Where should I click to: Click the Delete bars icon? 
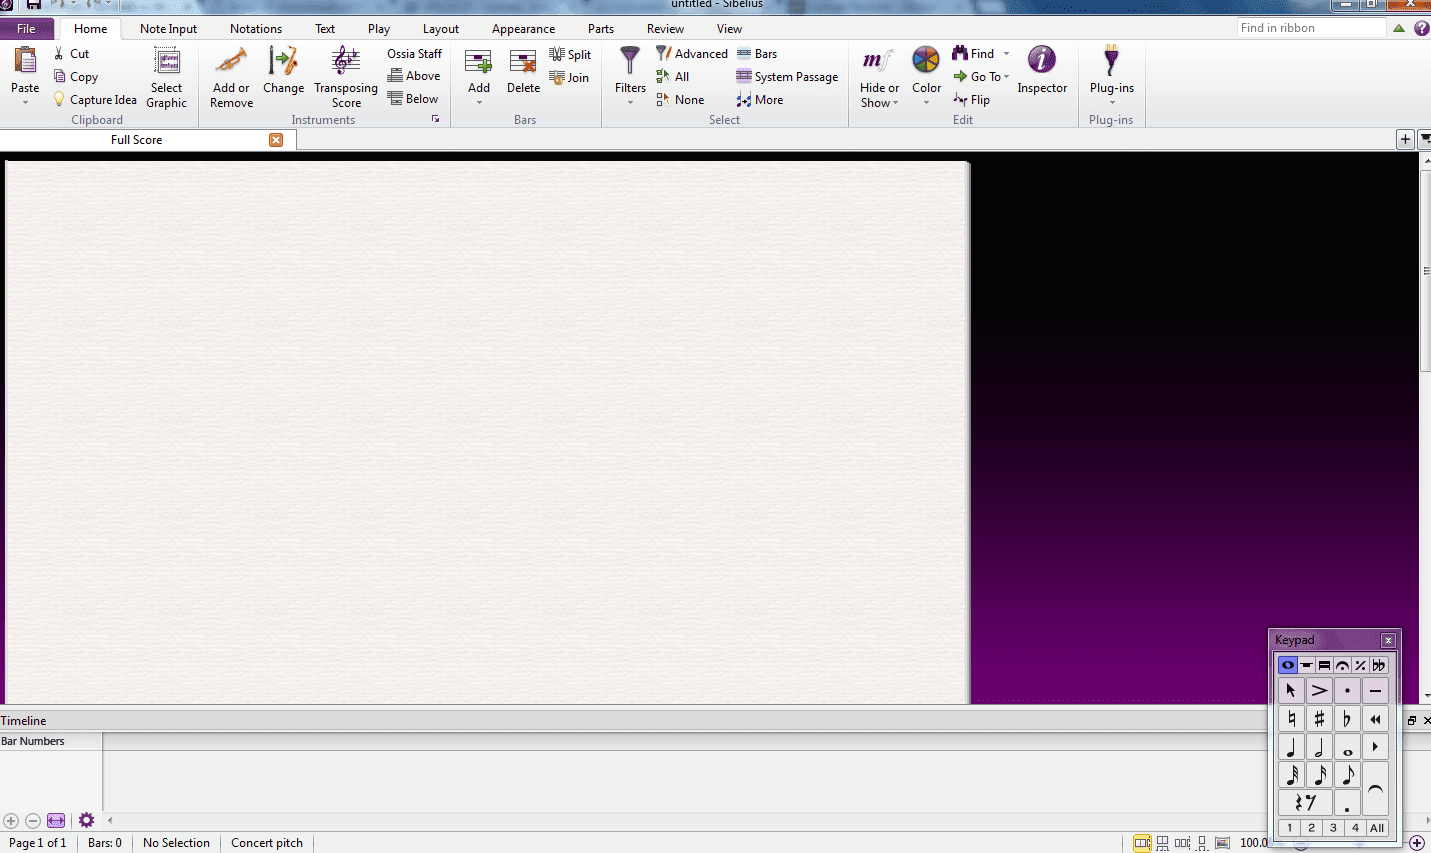pos(523,62)
